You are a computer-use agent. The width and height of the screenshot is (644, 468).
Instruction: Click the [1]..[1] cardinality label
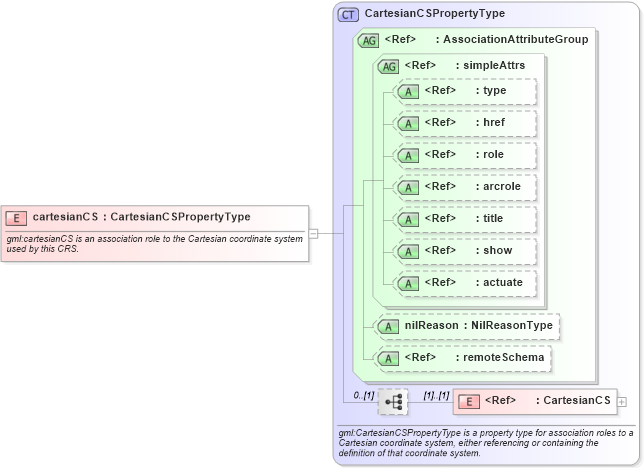coord(436,395)
